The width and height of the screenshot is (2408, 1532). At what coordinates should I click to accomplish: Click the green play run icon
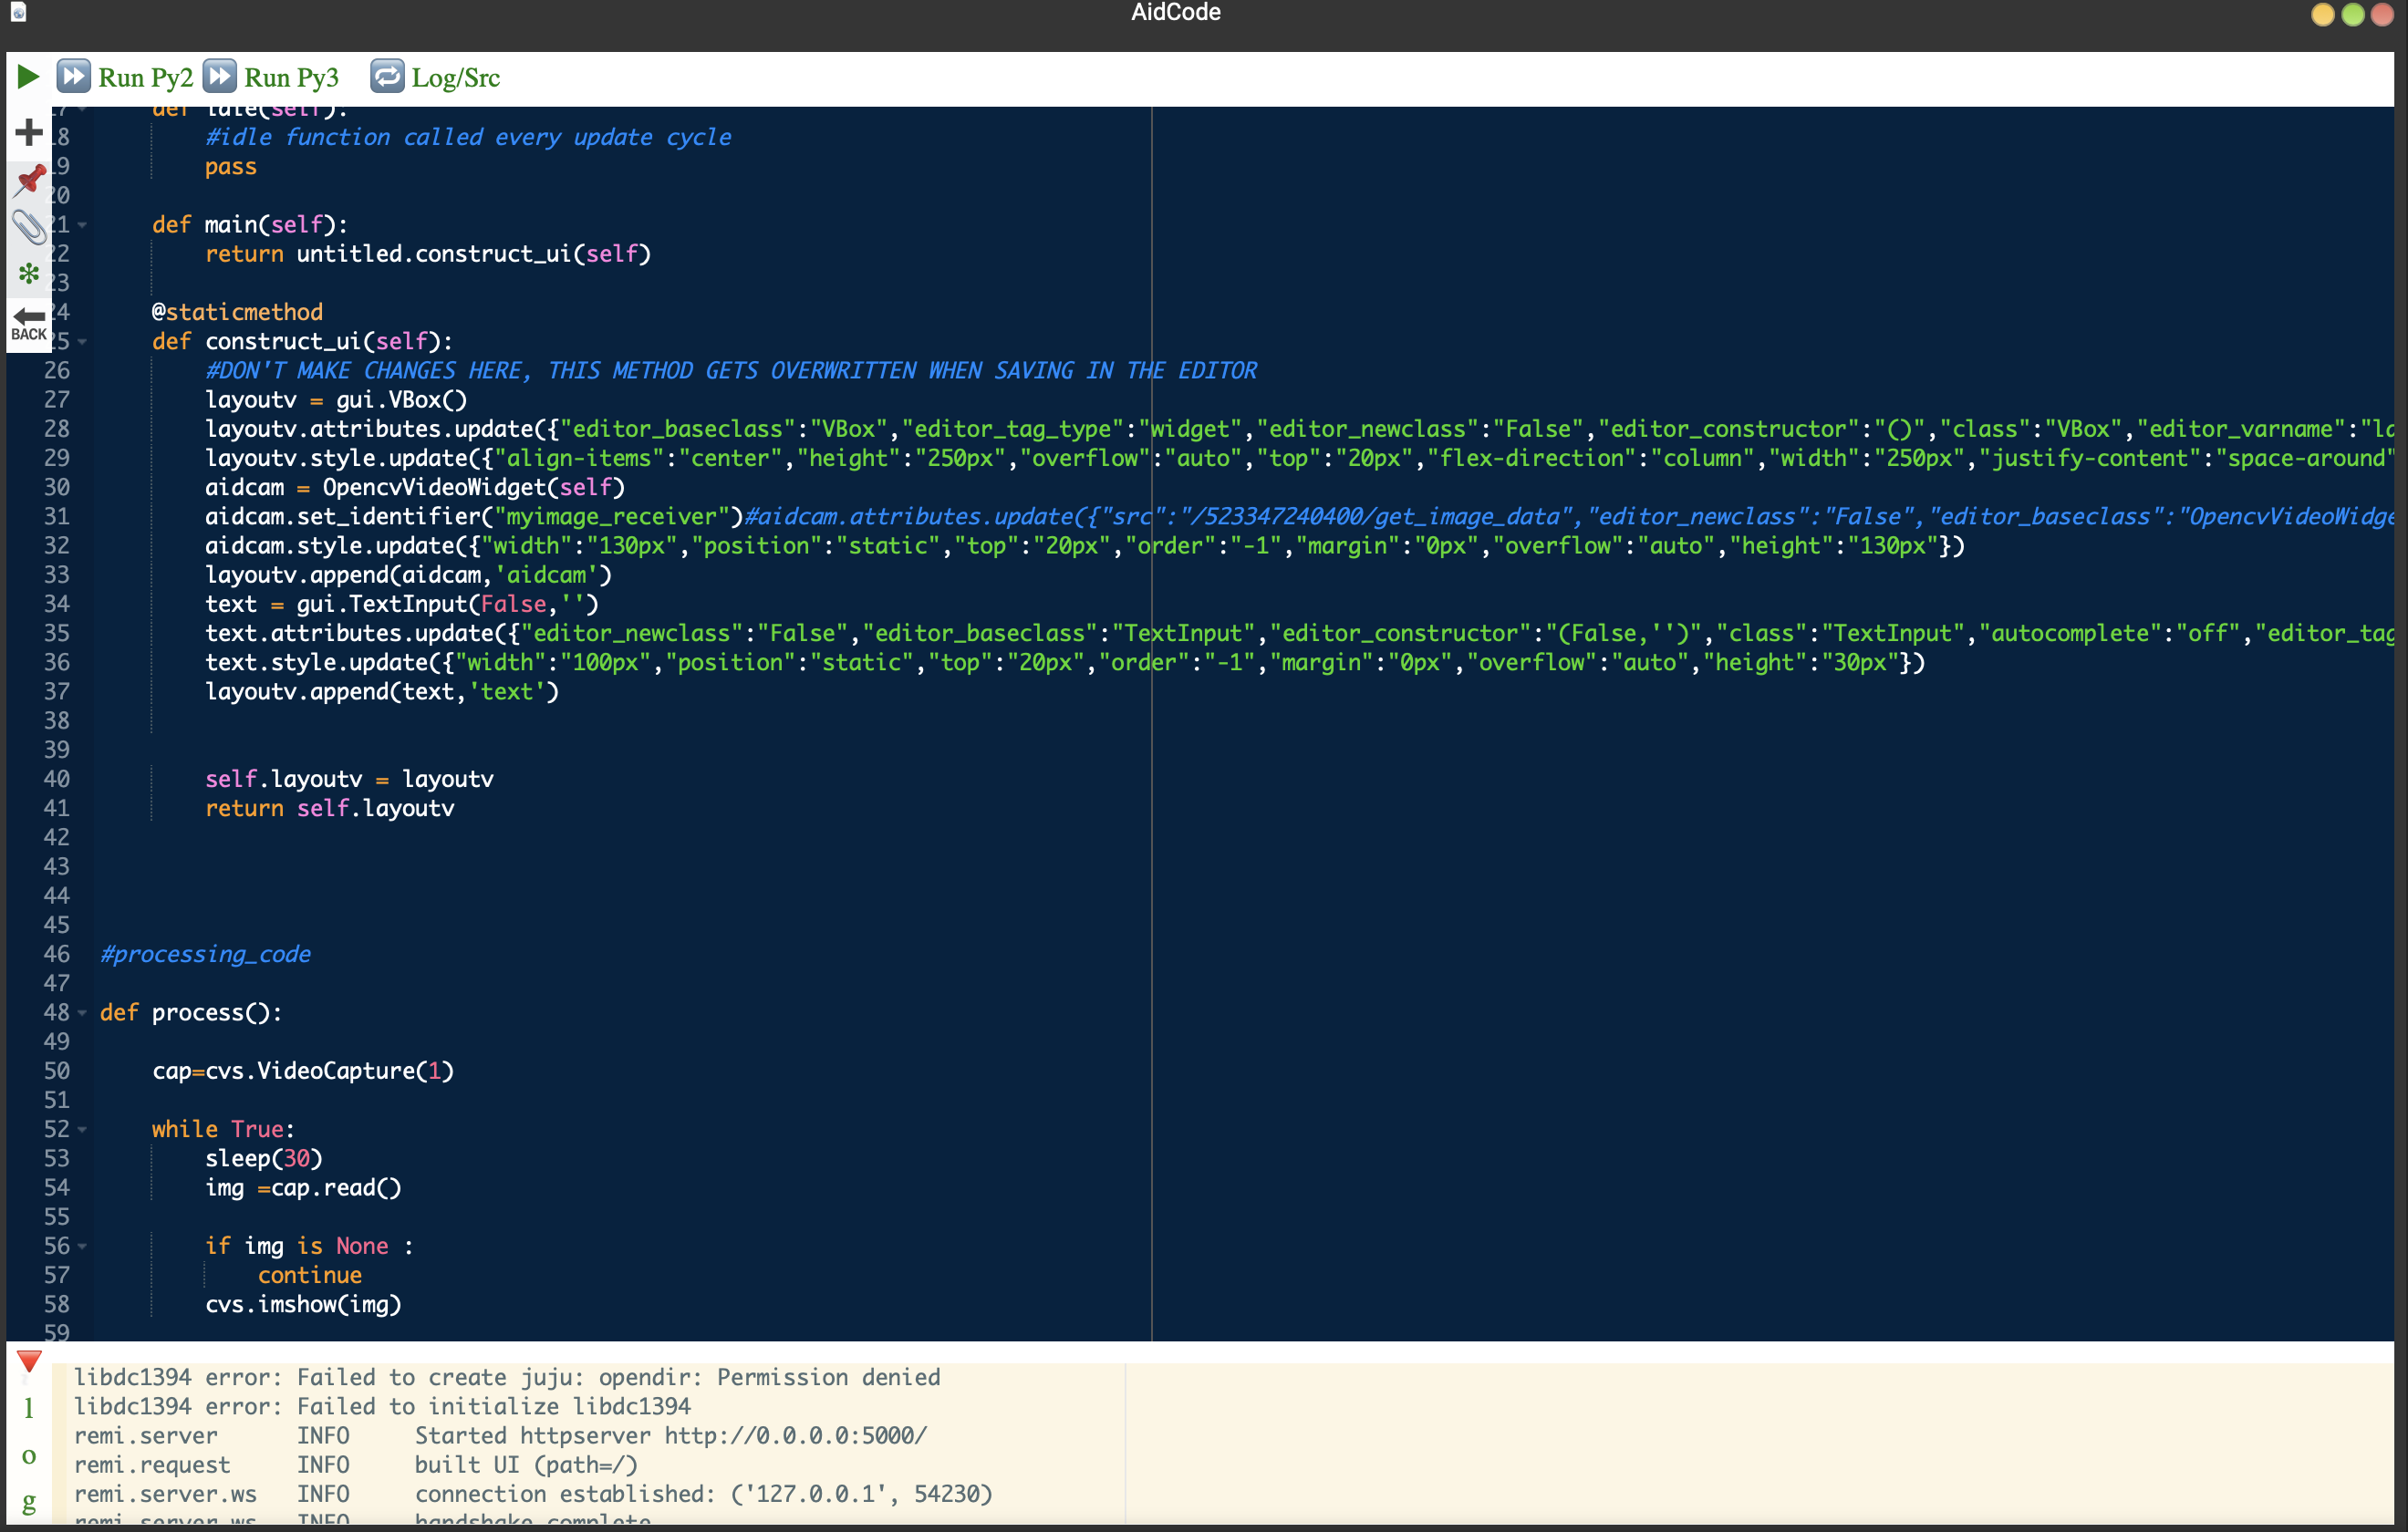point(28,77)
